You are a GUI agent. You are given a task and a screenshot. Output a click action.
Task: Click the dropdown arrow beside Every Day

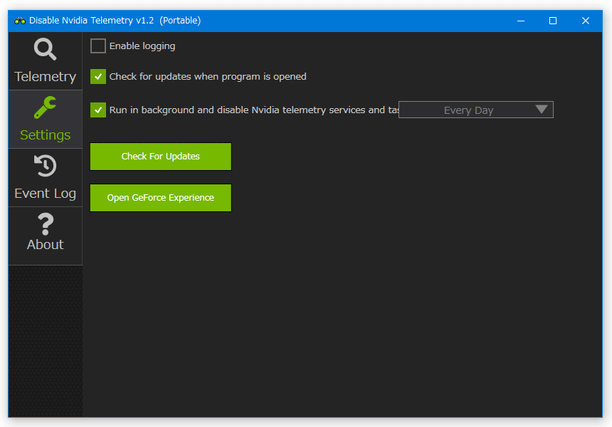(x=541, y=109)
